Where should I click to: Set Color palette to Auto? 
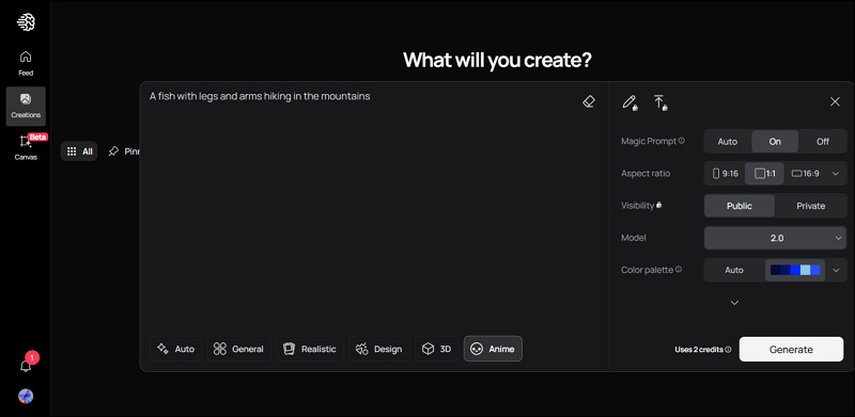click(734, 270)
